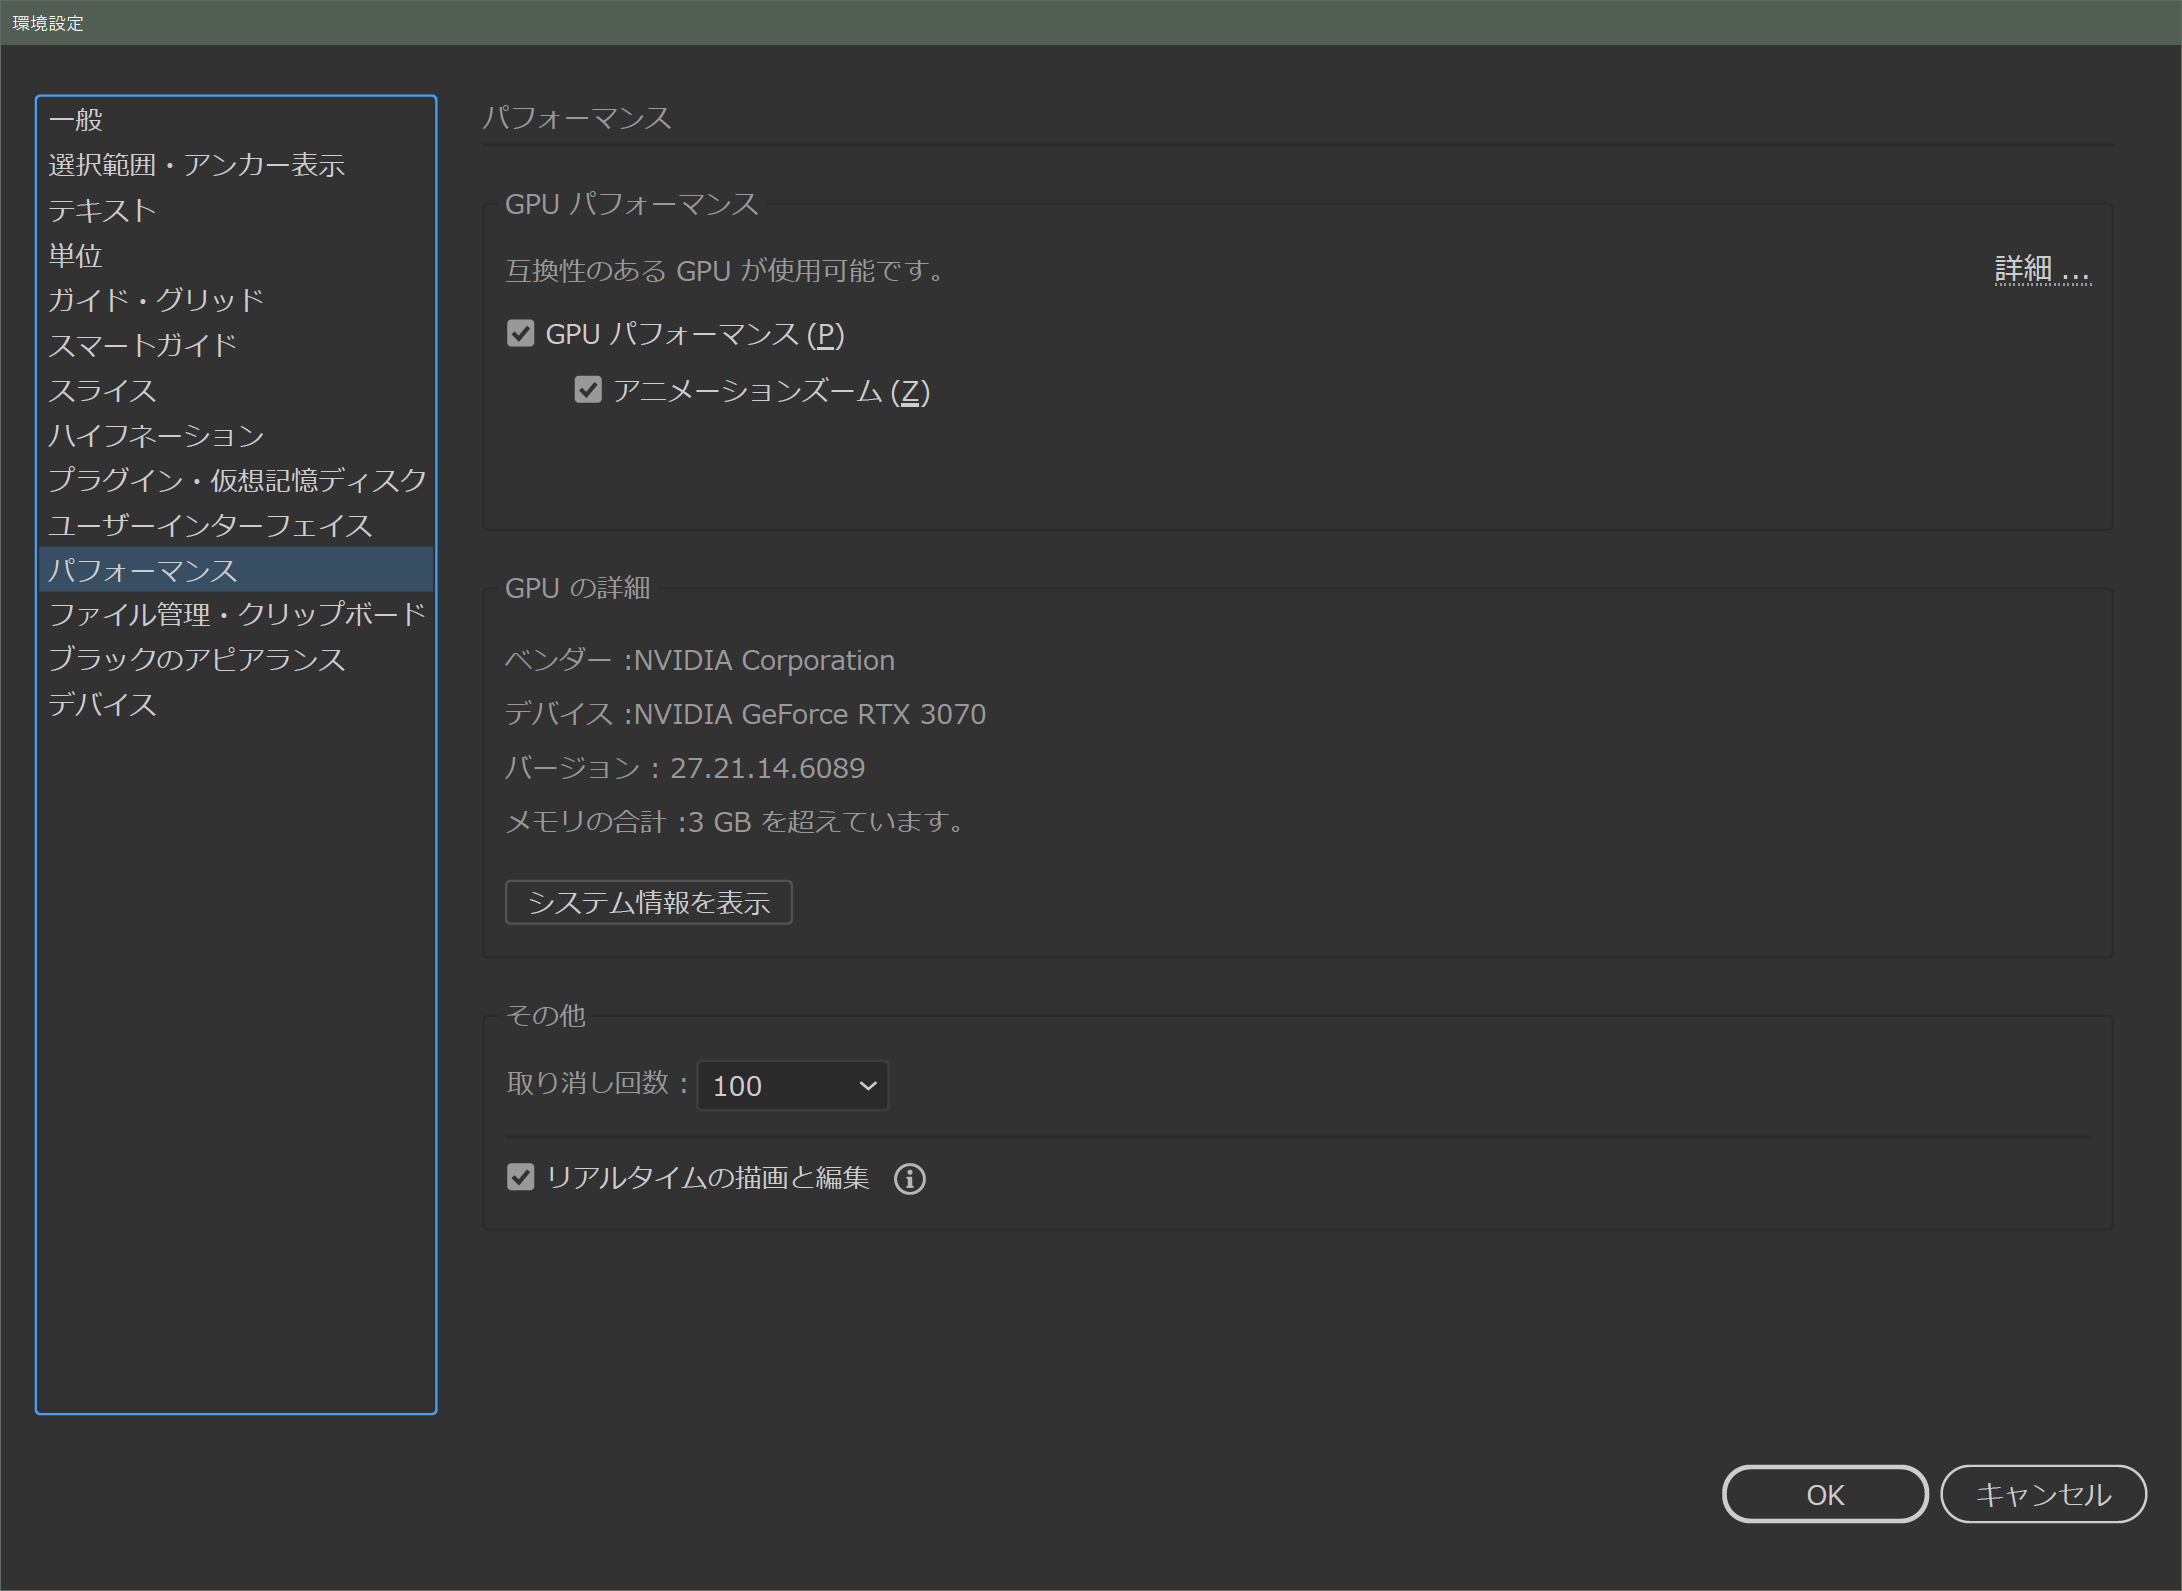Click the 互換性のある GPU が使用可能です text
This screenshot has width=2182, height=1591.
coord(725,271)
